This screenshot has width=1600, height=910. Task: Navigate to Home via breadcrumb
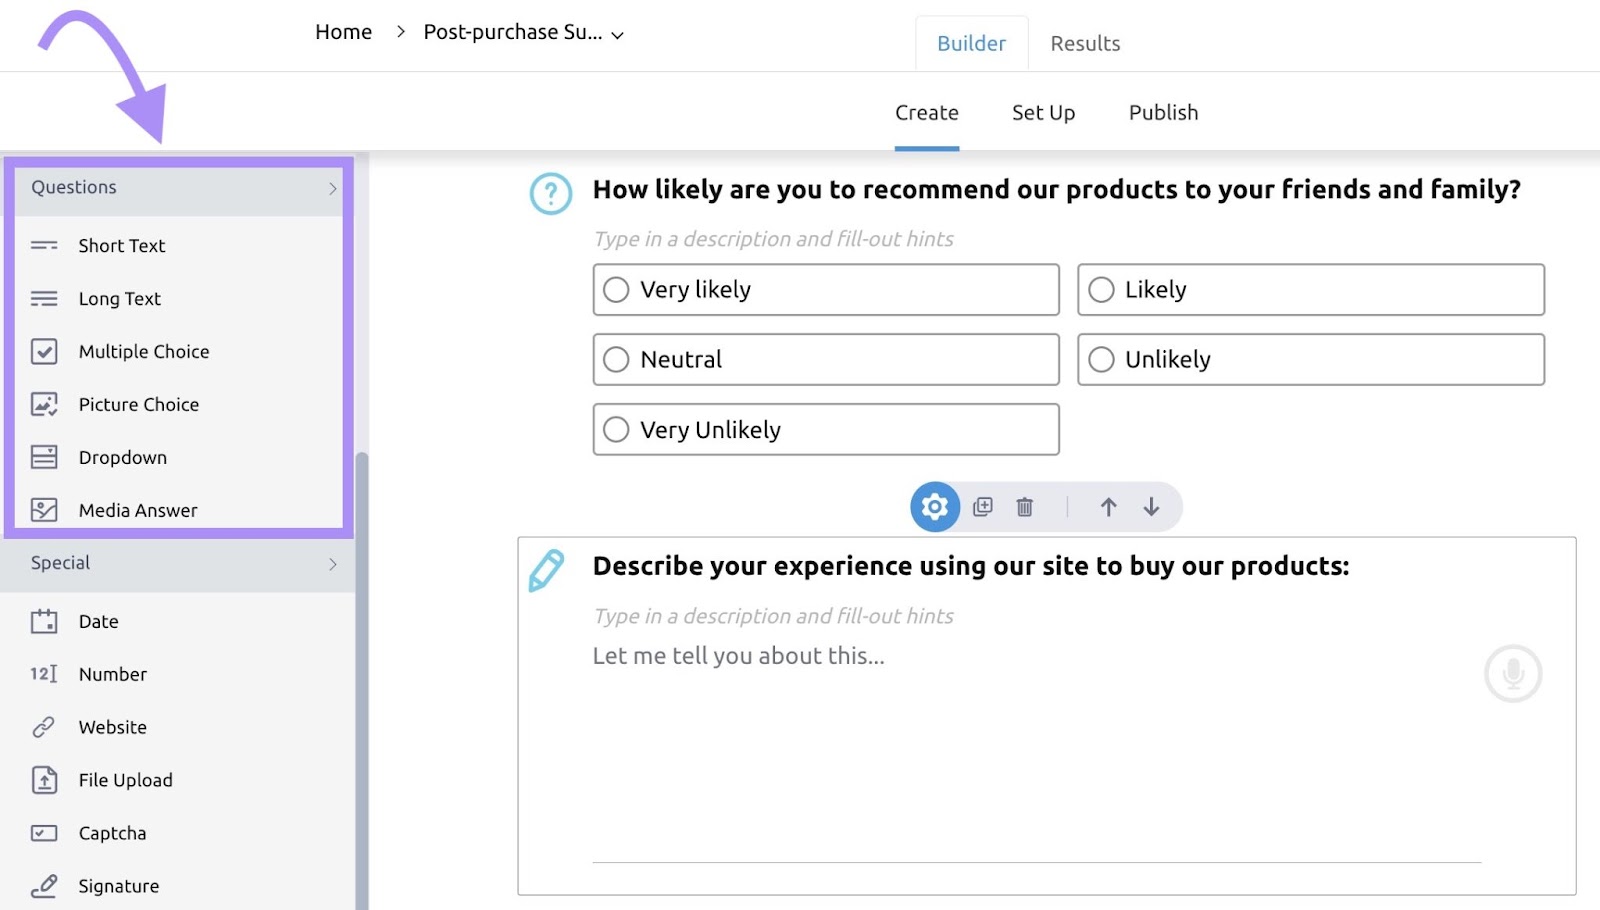click(343, 31)
